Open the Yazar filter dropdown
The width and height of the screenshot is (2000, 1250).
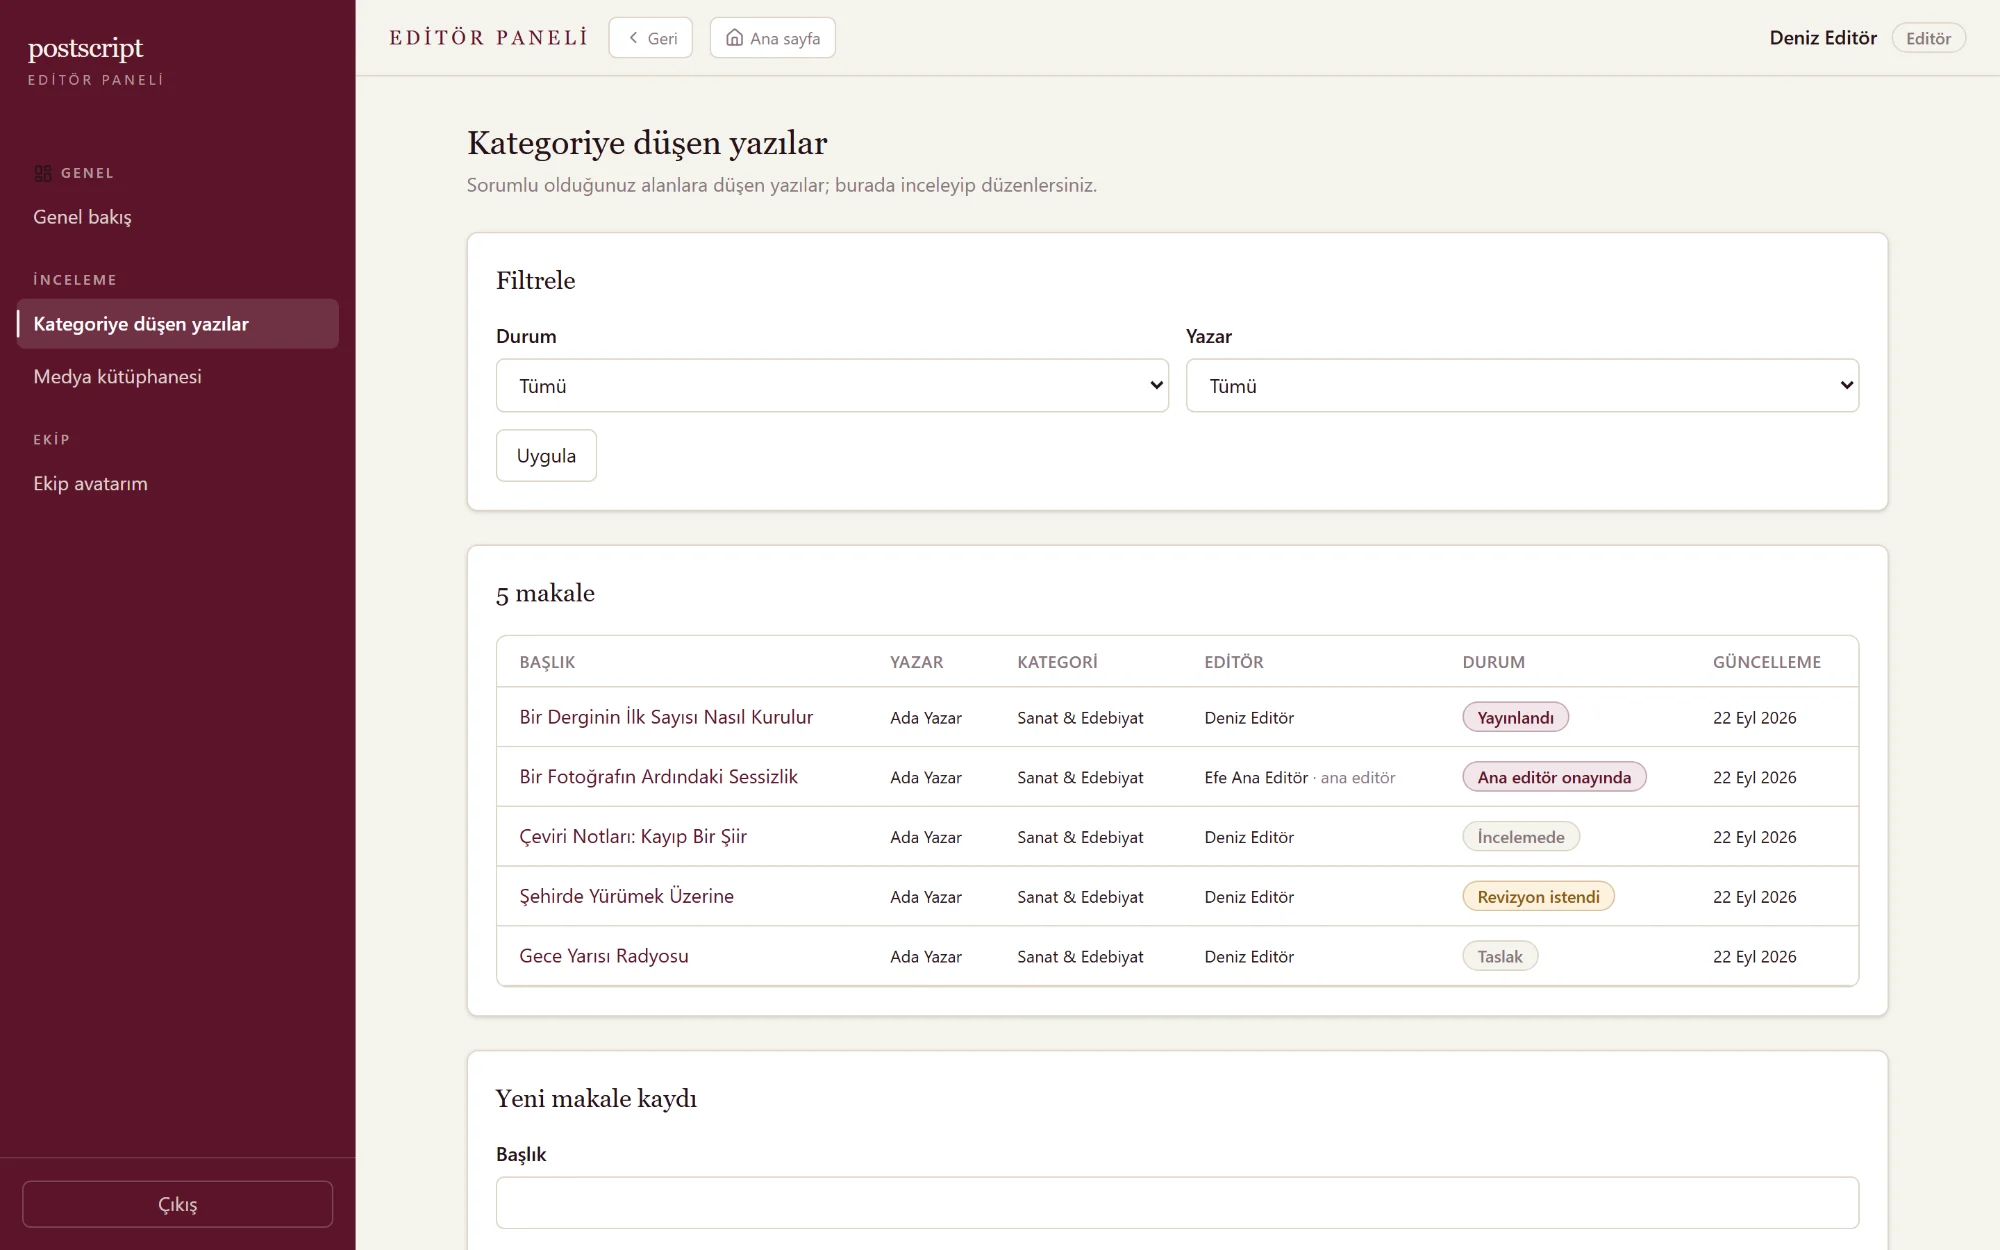point(1522,385)
